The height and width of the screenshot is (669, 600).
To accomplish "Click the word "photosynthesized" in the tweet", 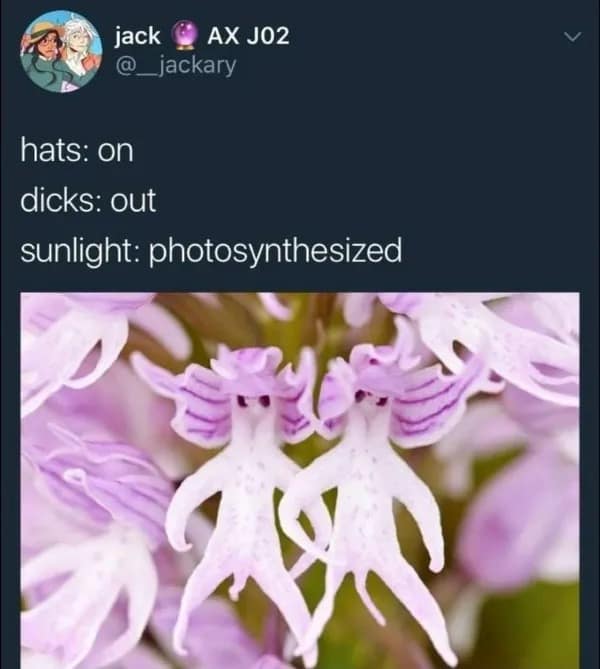I will [x=275, y=252].
